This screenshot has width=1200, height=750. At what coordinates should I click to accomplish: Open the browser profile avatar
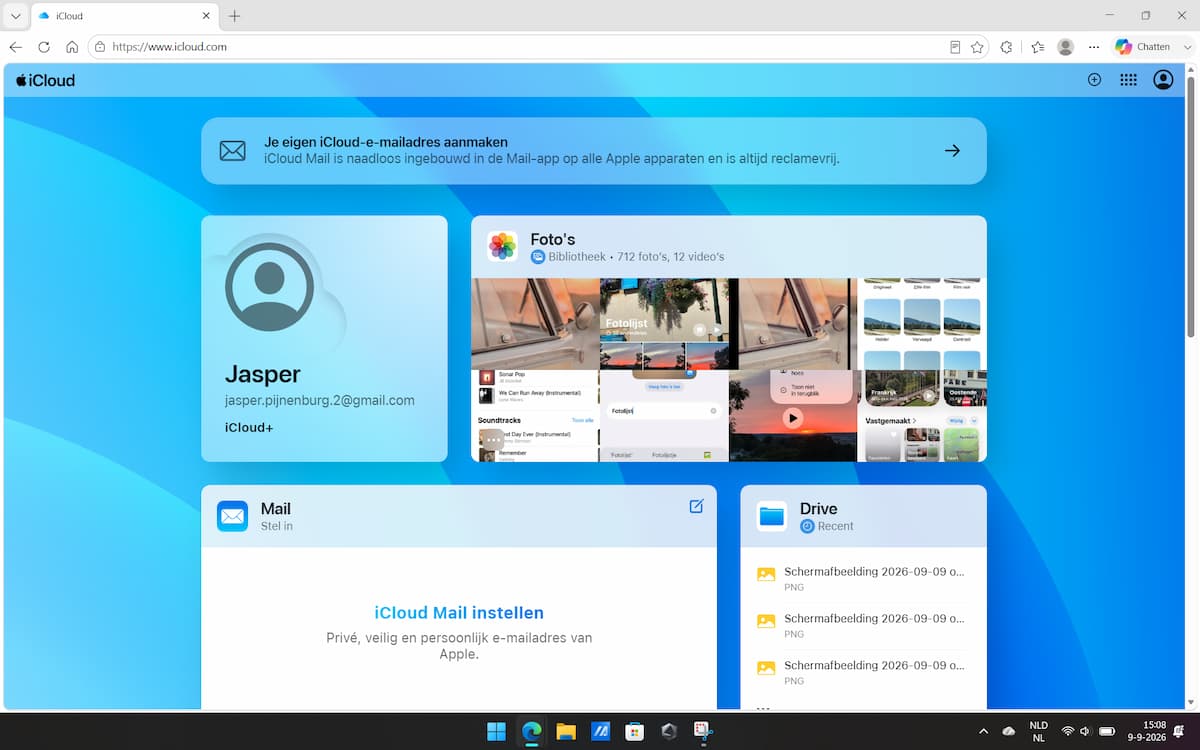pos(1066,47)
